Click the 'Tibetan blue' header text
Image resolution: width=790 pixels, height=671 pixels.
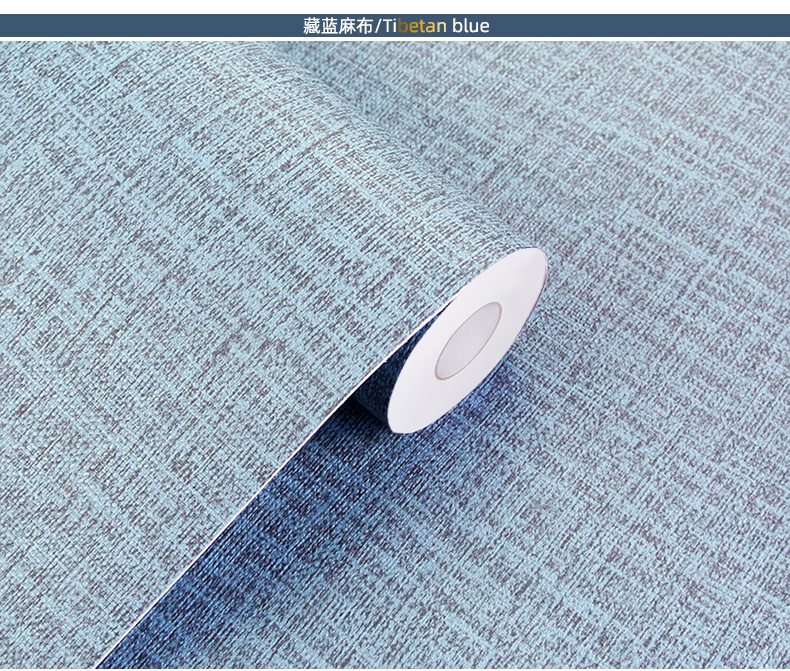click(x=437, y=26)
